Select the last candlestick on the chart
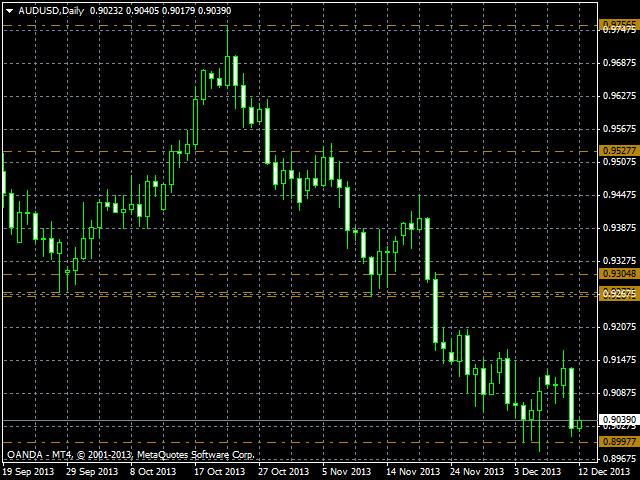The height and width of the screenshot is (480, 640). coord(579,425)
